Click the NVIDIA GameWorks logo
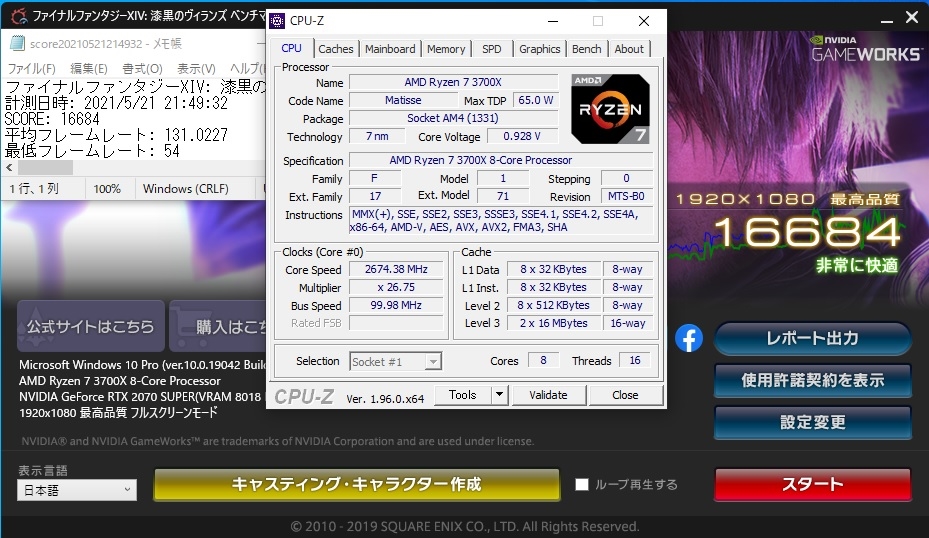Screen dimensions: 929x538 866,49
